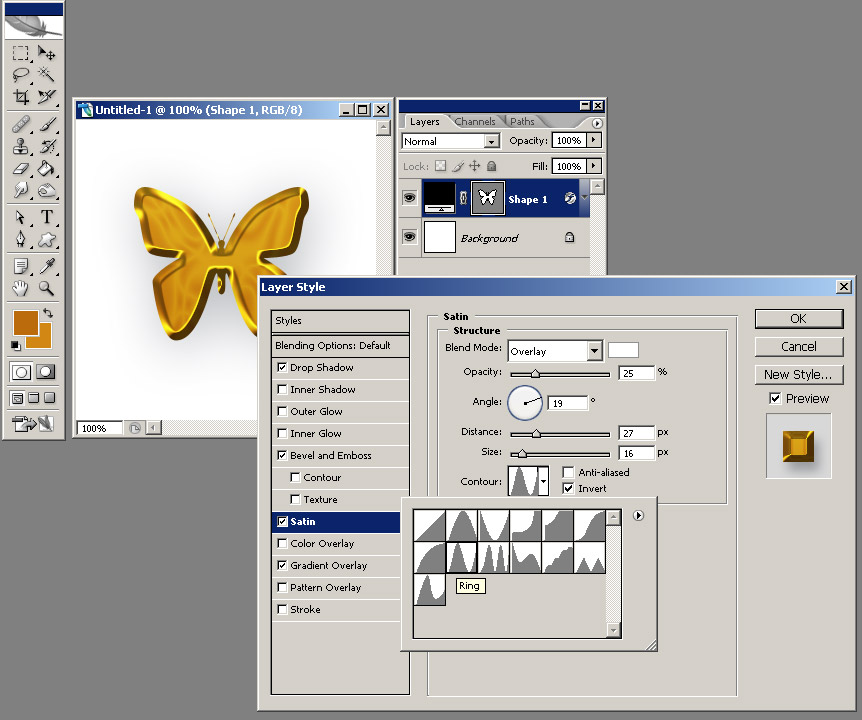Select the Path Selection tool

[20, 217]
